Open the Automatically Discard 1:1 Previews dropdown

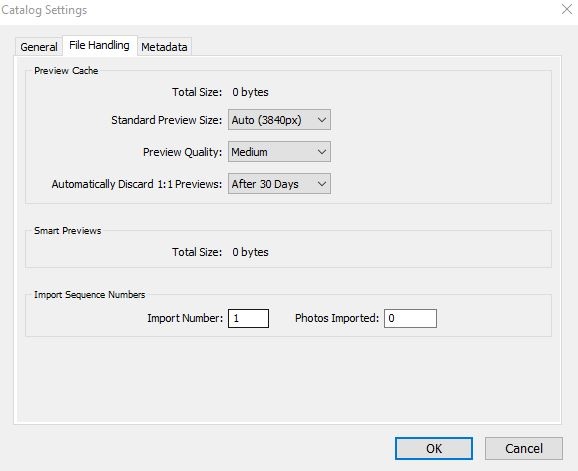(279, 184)
